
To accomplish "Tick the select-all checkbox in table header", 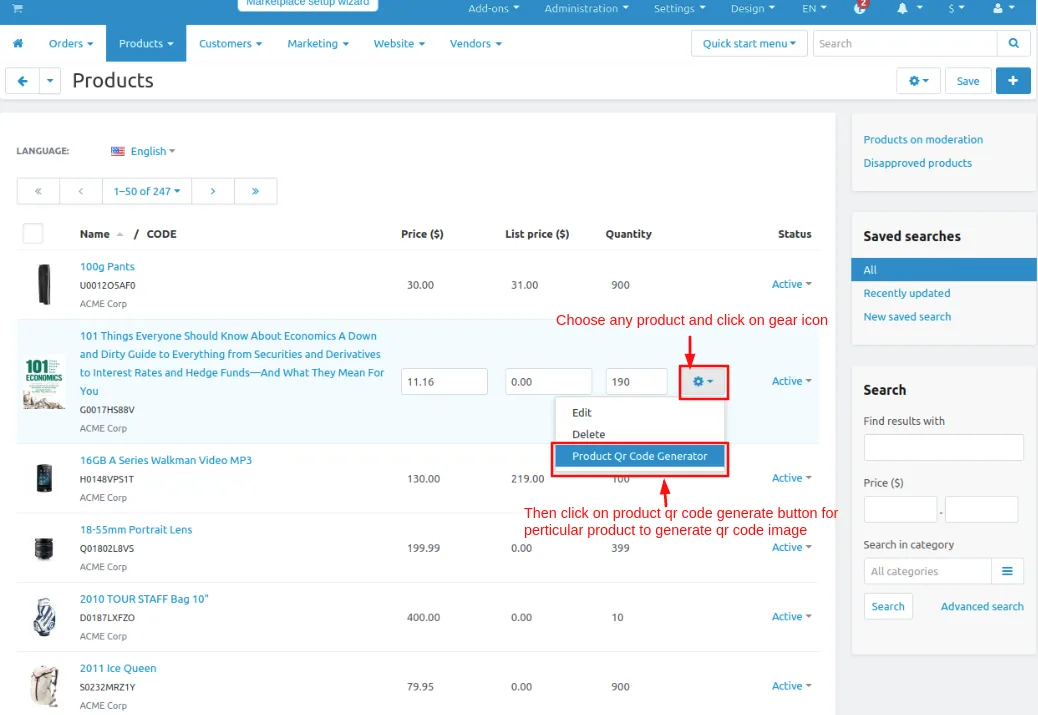I will 33,234.
